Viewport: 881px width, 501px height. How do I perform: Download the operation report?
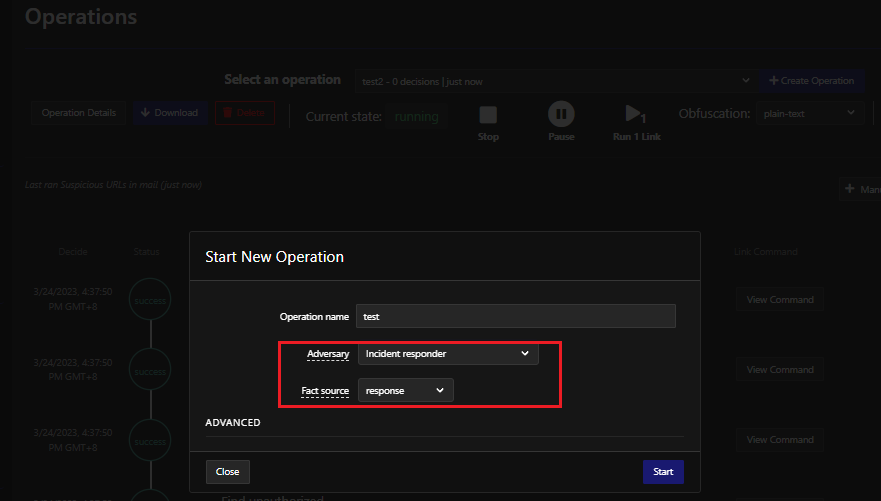pos(170,113)
